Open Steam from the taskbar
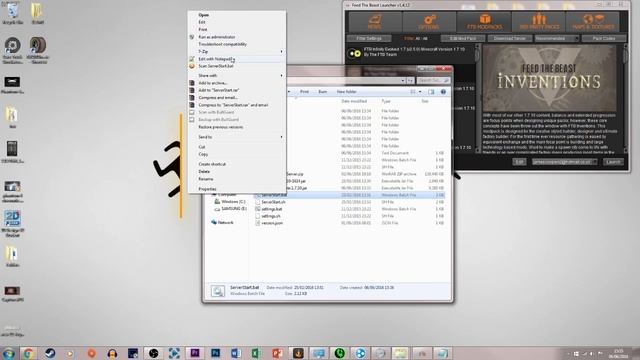Screen dimensions: 640x360 point(50,353)
